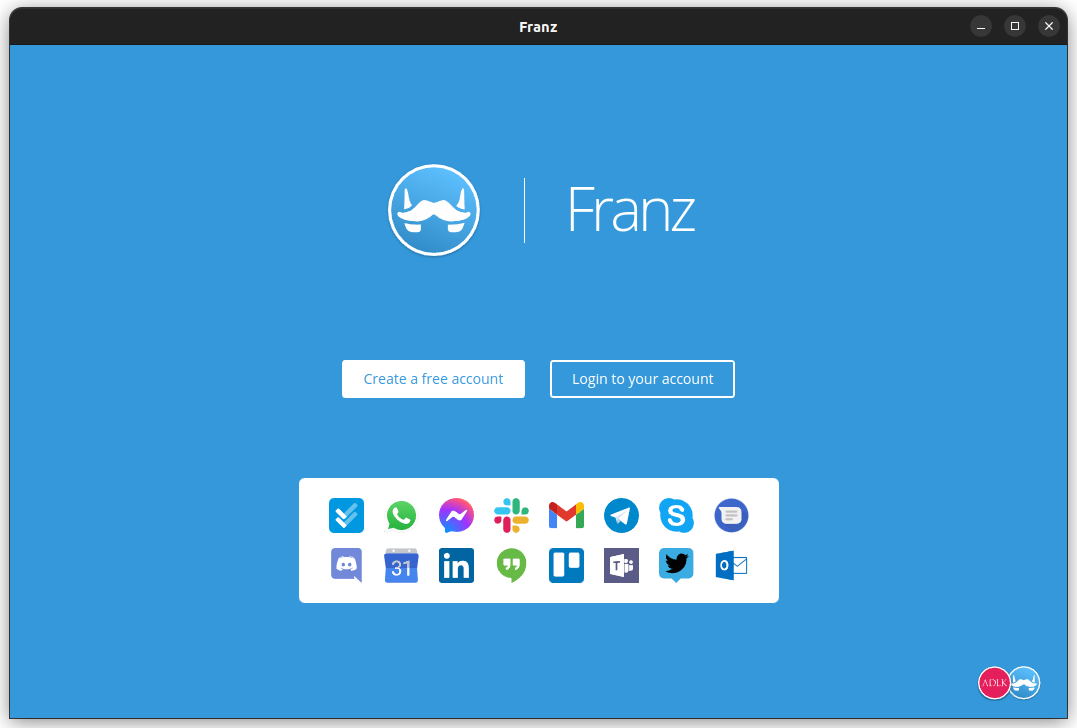Click the Twitter service icon
The image size is (1077, 728).
pos(676,565)
